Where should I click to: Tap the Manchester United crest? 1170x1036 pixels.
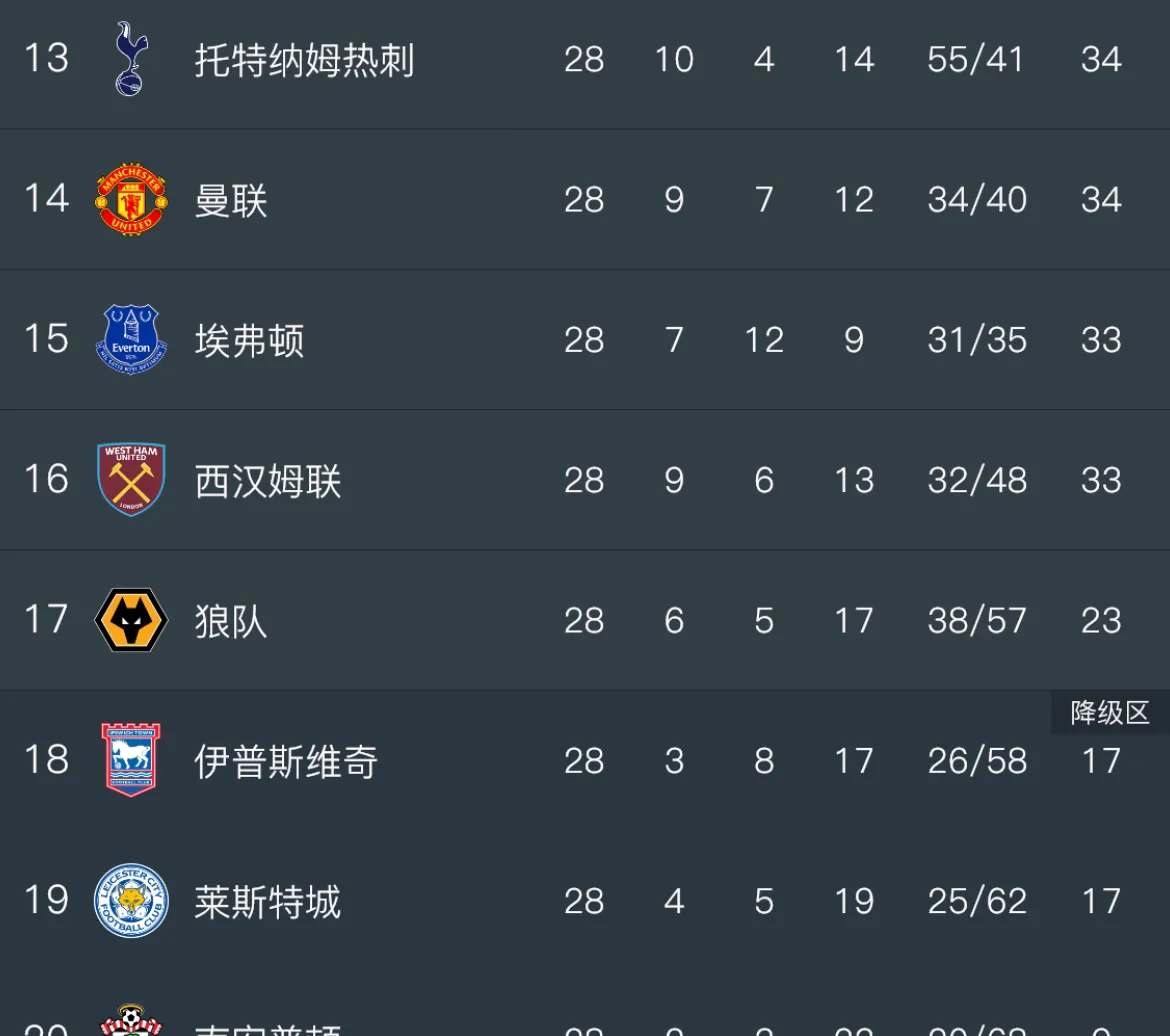[130, 200]
